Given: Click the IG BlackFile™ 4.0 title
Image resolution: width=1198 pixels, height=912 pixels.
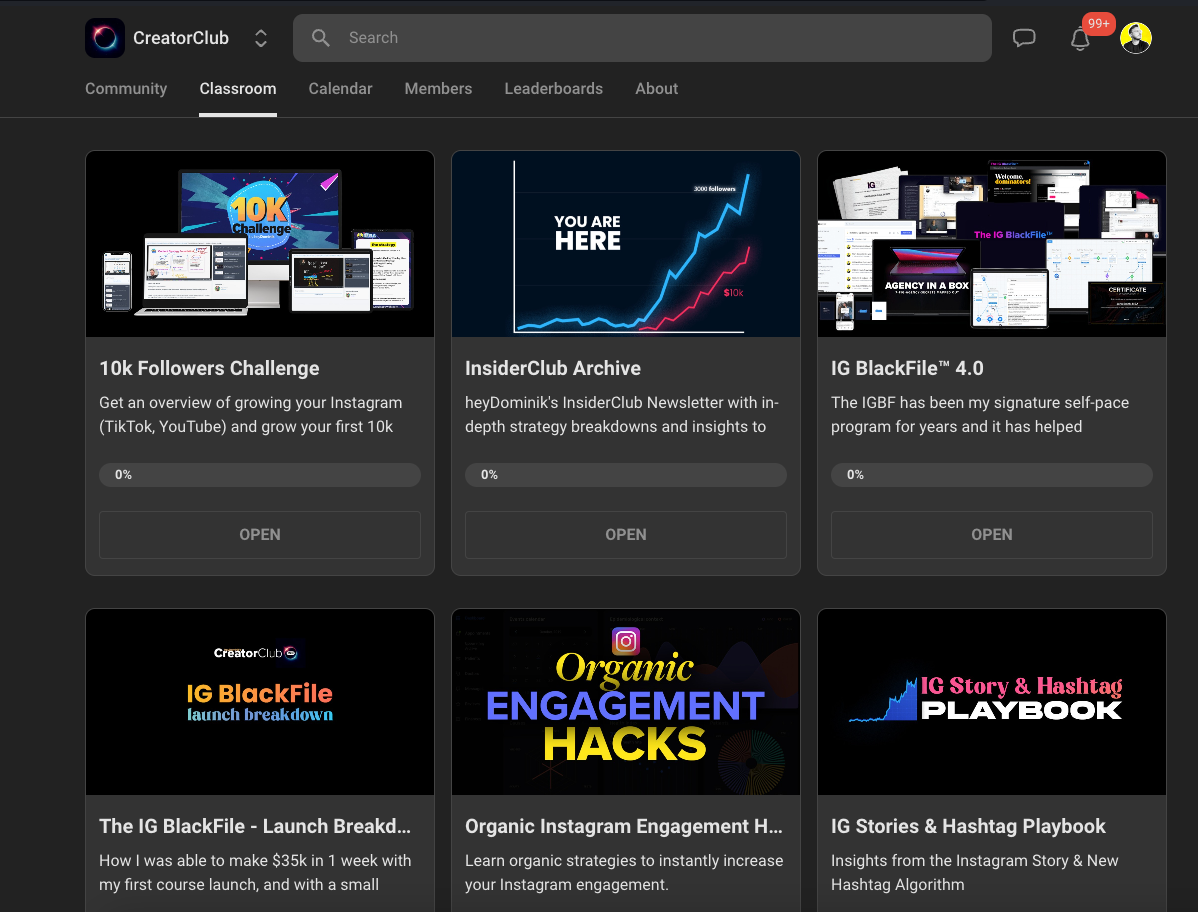Looking at the screenshot, I should 907,368.
